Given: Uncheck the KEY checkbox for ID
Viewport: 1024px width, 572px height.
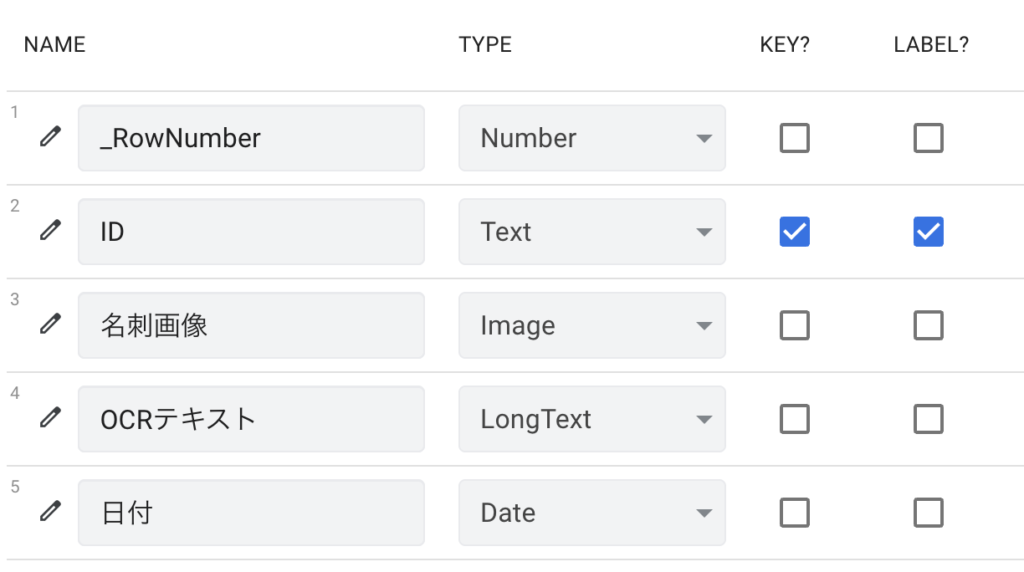Looking at the screenshot, I should (794, 232).
